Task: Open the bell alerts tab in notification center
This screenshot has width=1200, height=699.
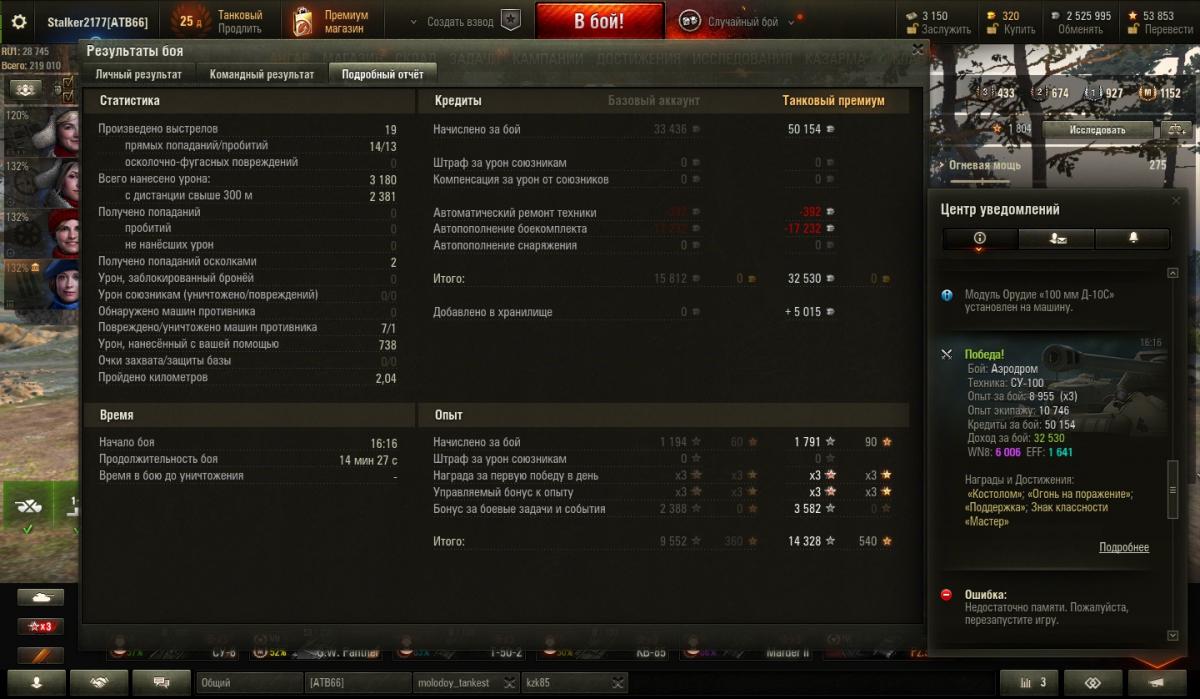Action: coord(1133,238)
